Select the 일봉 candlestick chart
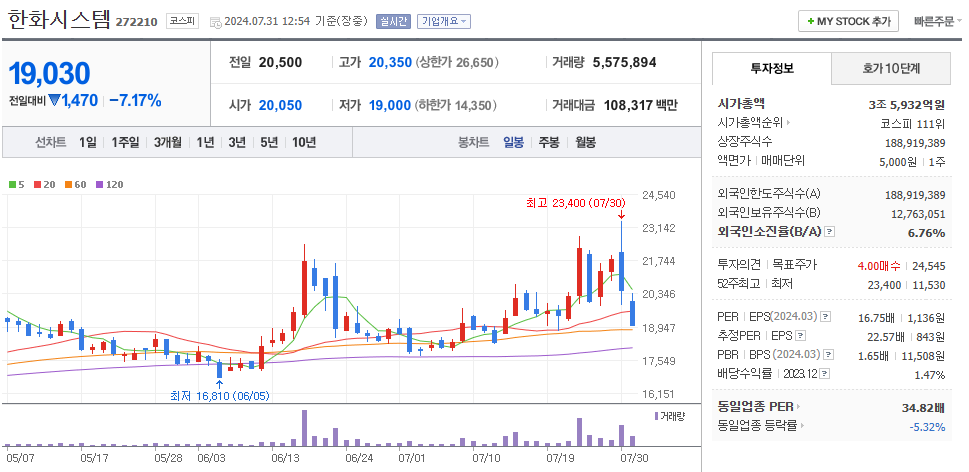 pos(513,142)
